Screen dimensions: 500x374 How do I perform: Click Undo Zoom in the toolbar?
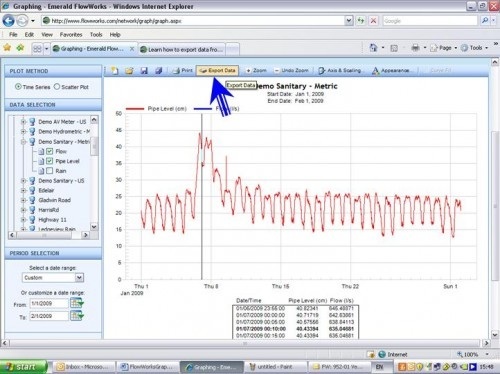click(291, 70)
